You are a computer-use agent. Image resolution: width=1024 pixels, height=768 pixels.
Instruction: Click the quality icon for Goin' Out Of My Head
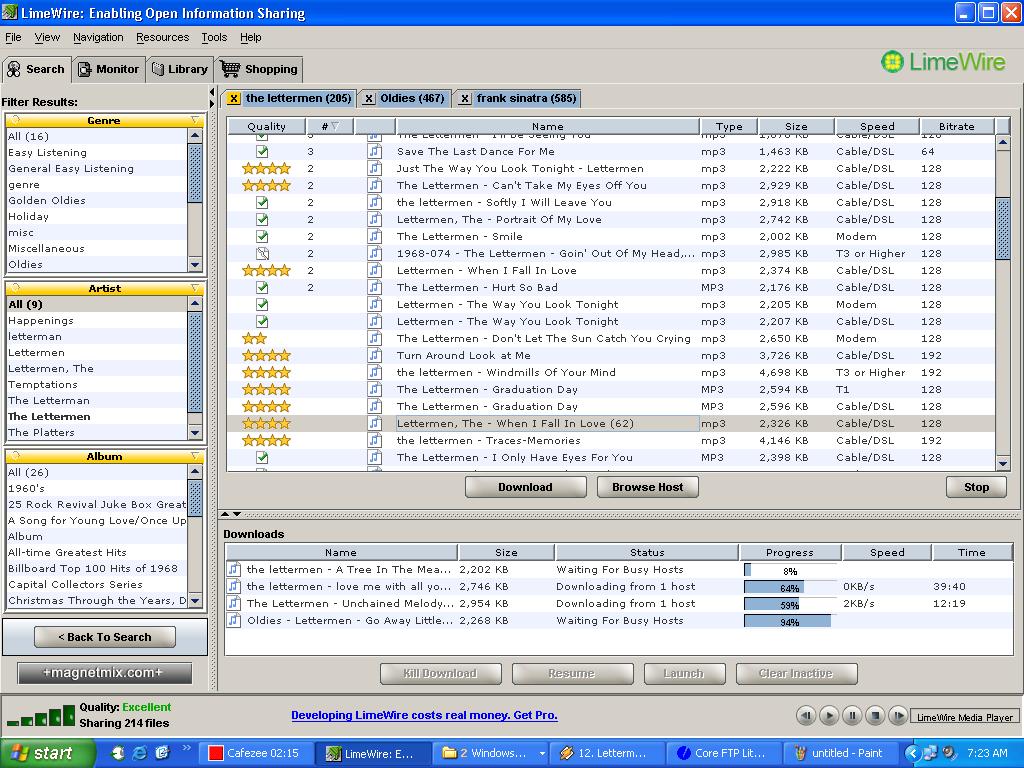(x=262, y=253)
